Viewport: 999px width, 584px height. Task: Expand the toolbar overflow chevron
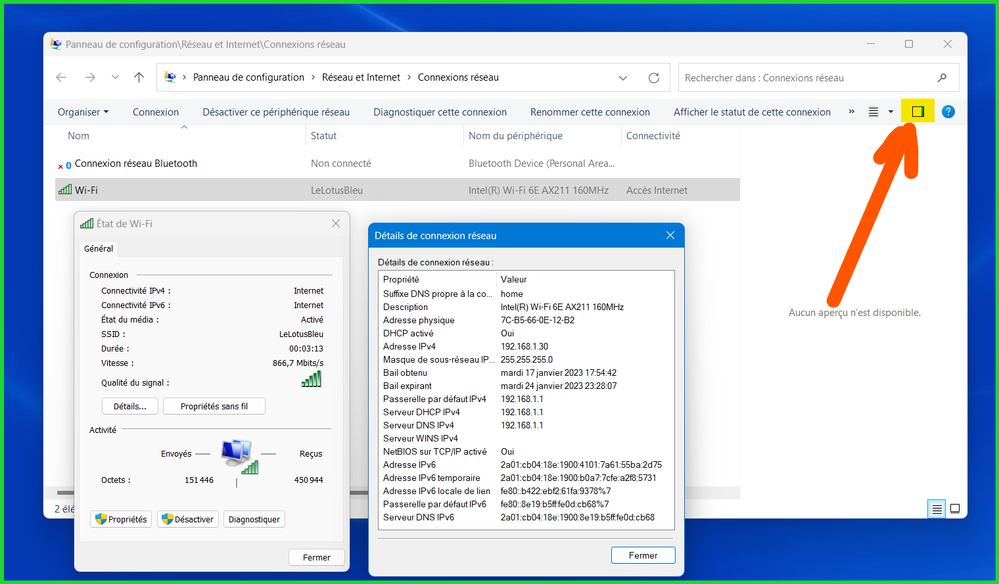851,112
